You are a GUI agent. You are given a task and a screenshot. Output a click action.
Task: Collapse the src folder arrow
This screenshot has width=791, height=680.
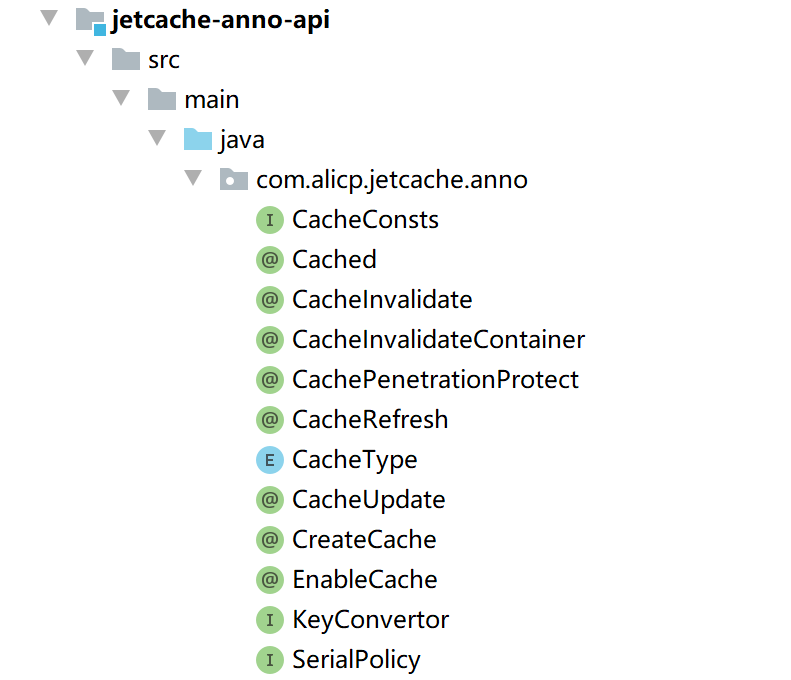tap(85, 59)
